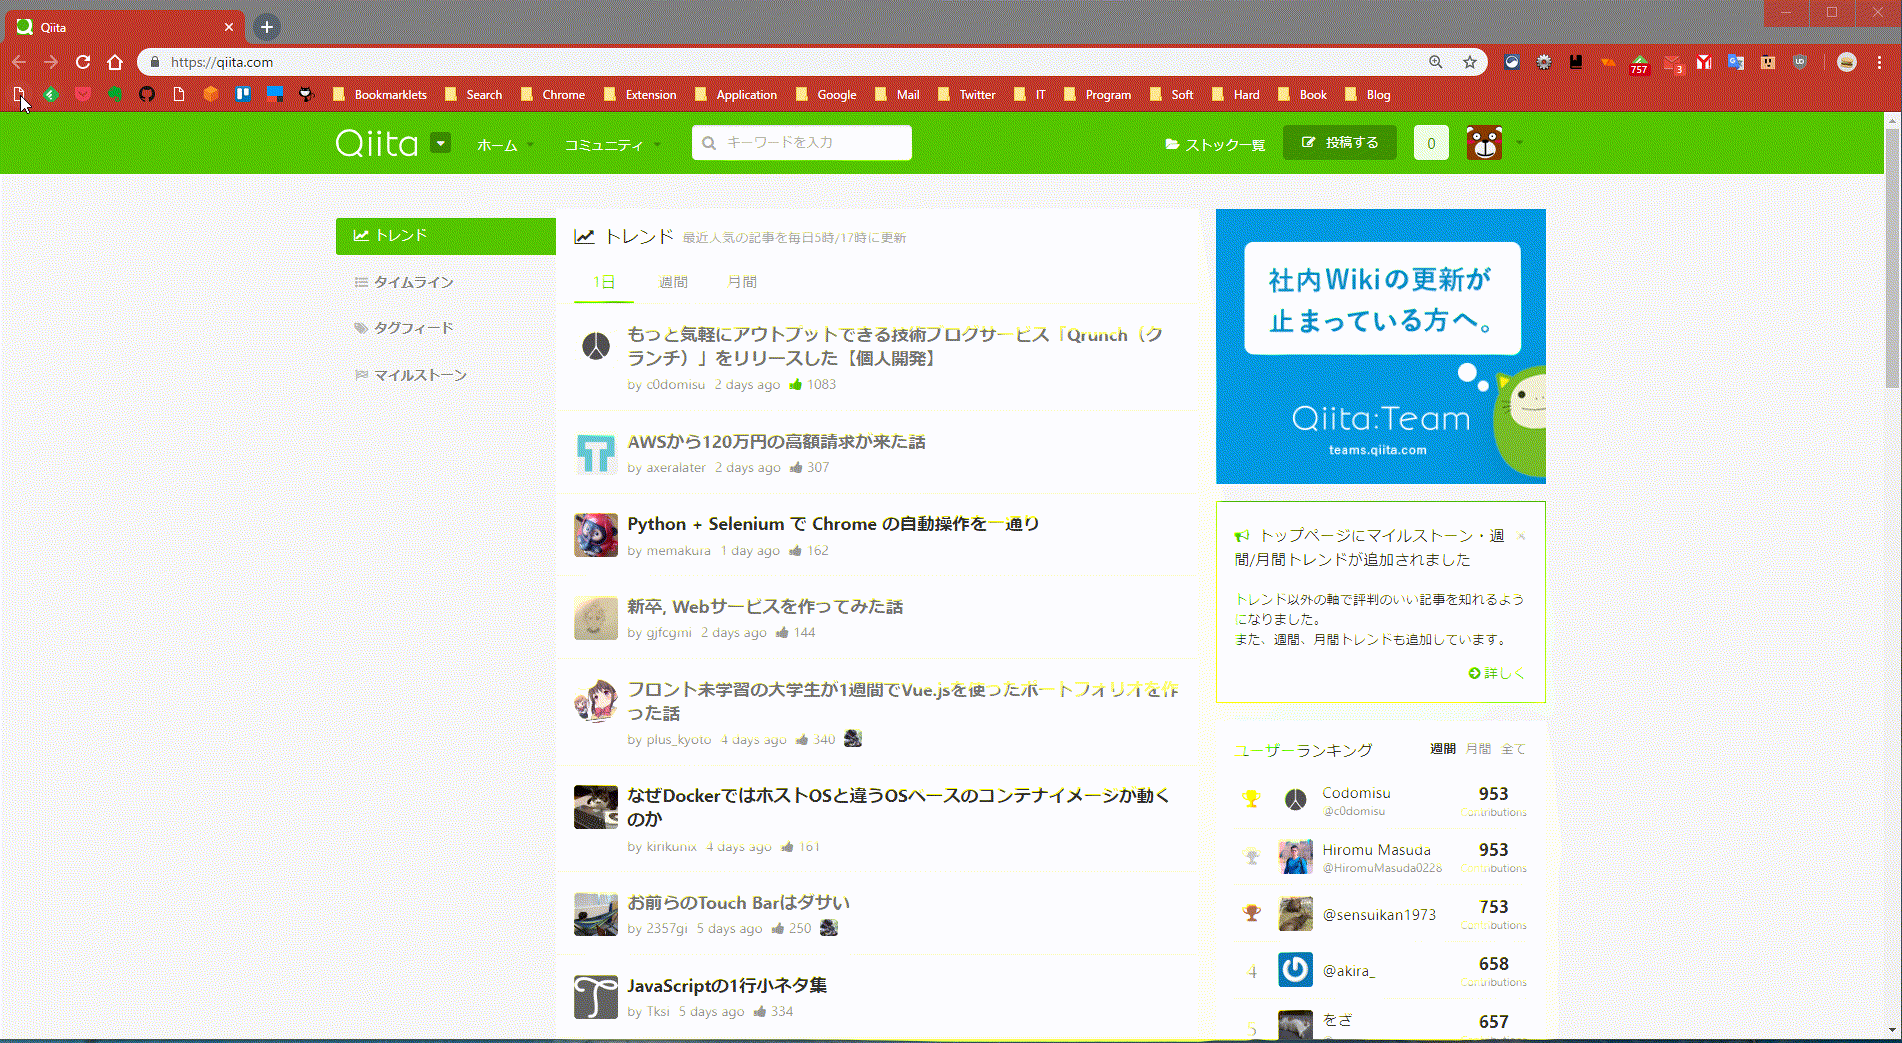Open the Bookmarklets bookmark folder
The height and width of the screenshot is (1043, 1902).
click(380, 94)
